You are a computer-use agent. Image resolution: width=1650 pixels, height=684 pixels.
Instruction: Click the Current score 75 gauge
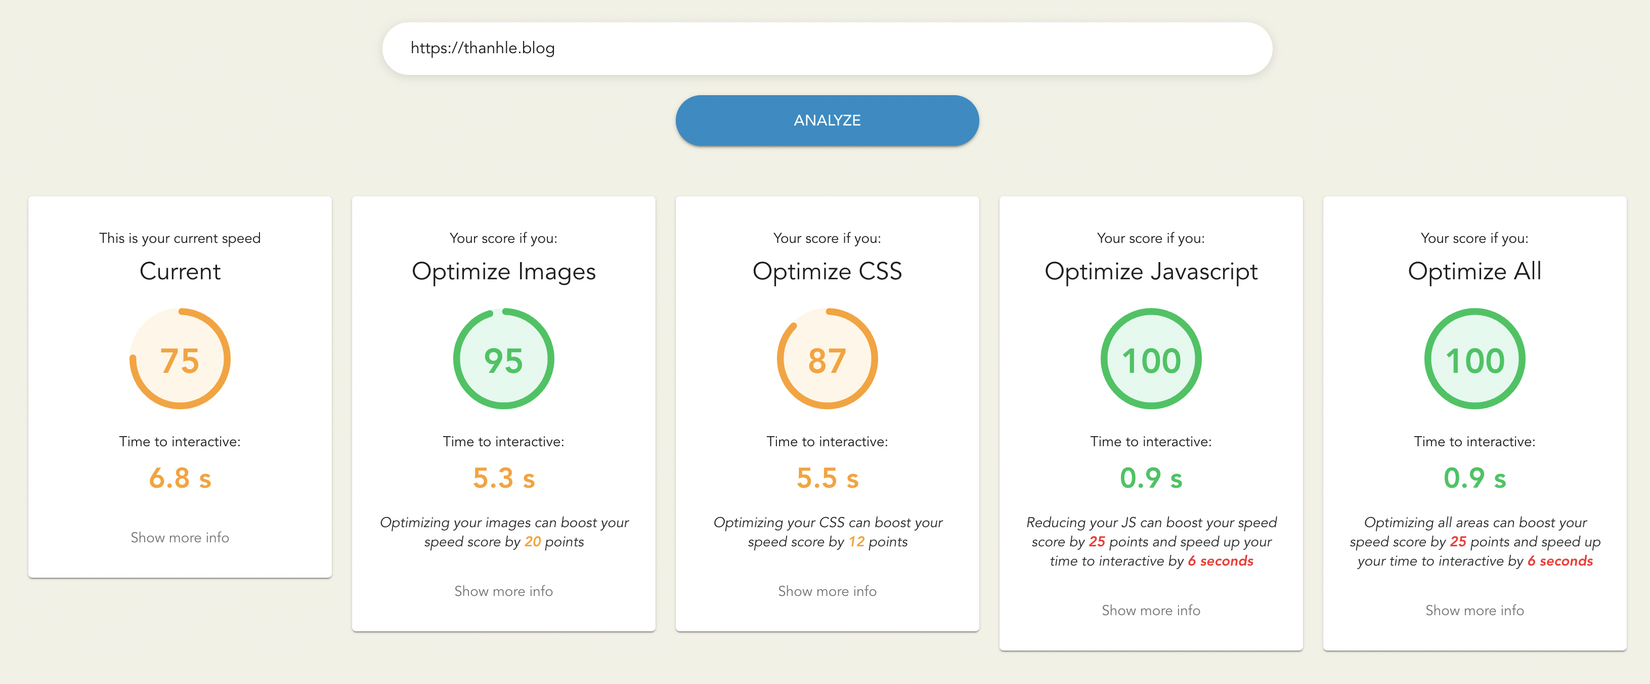pos(180,359)
